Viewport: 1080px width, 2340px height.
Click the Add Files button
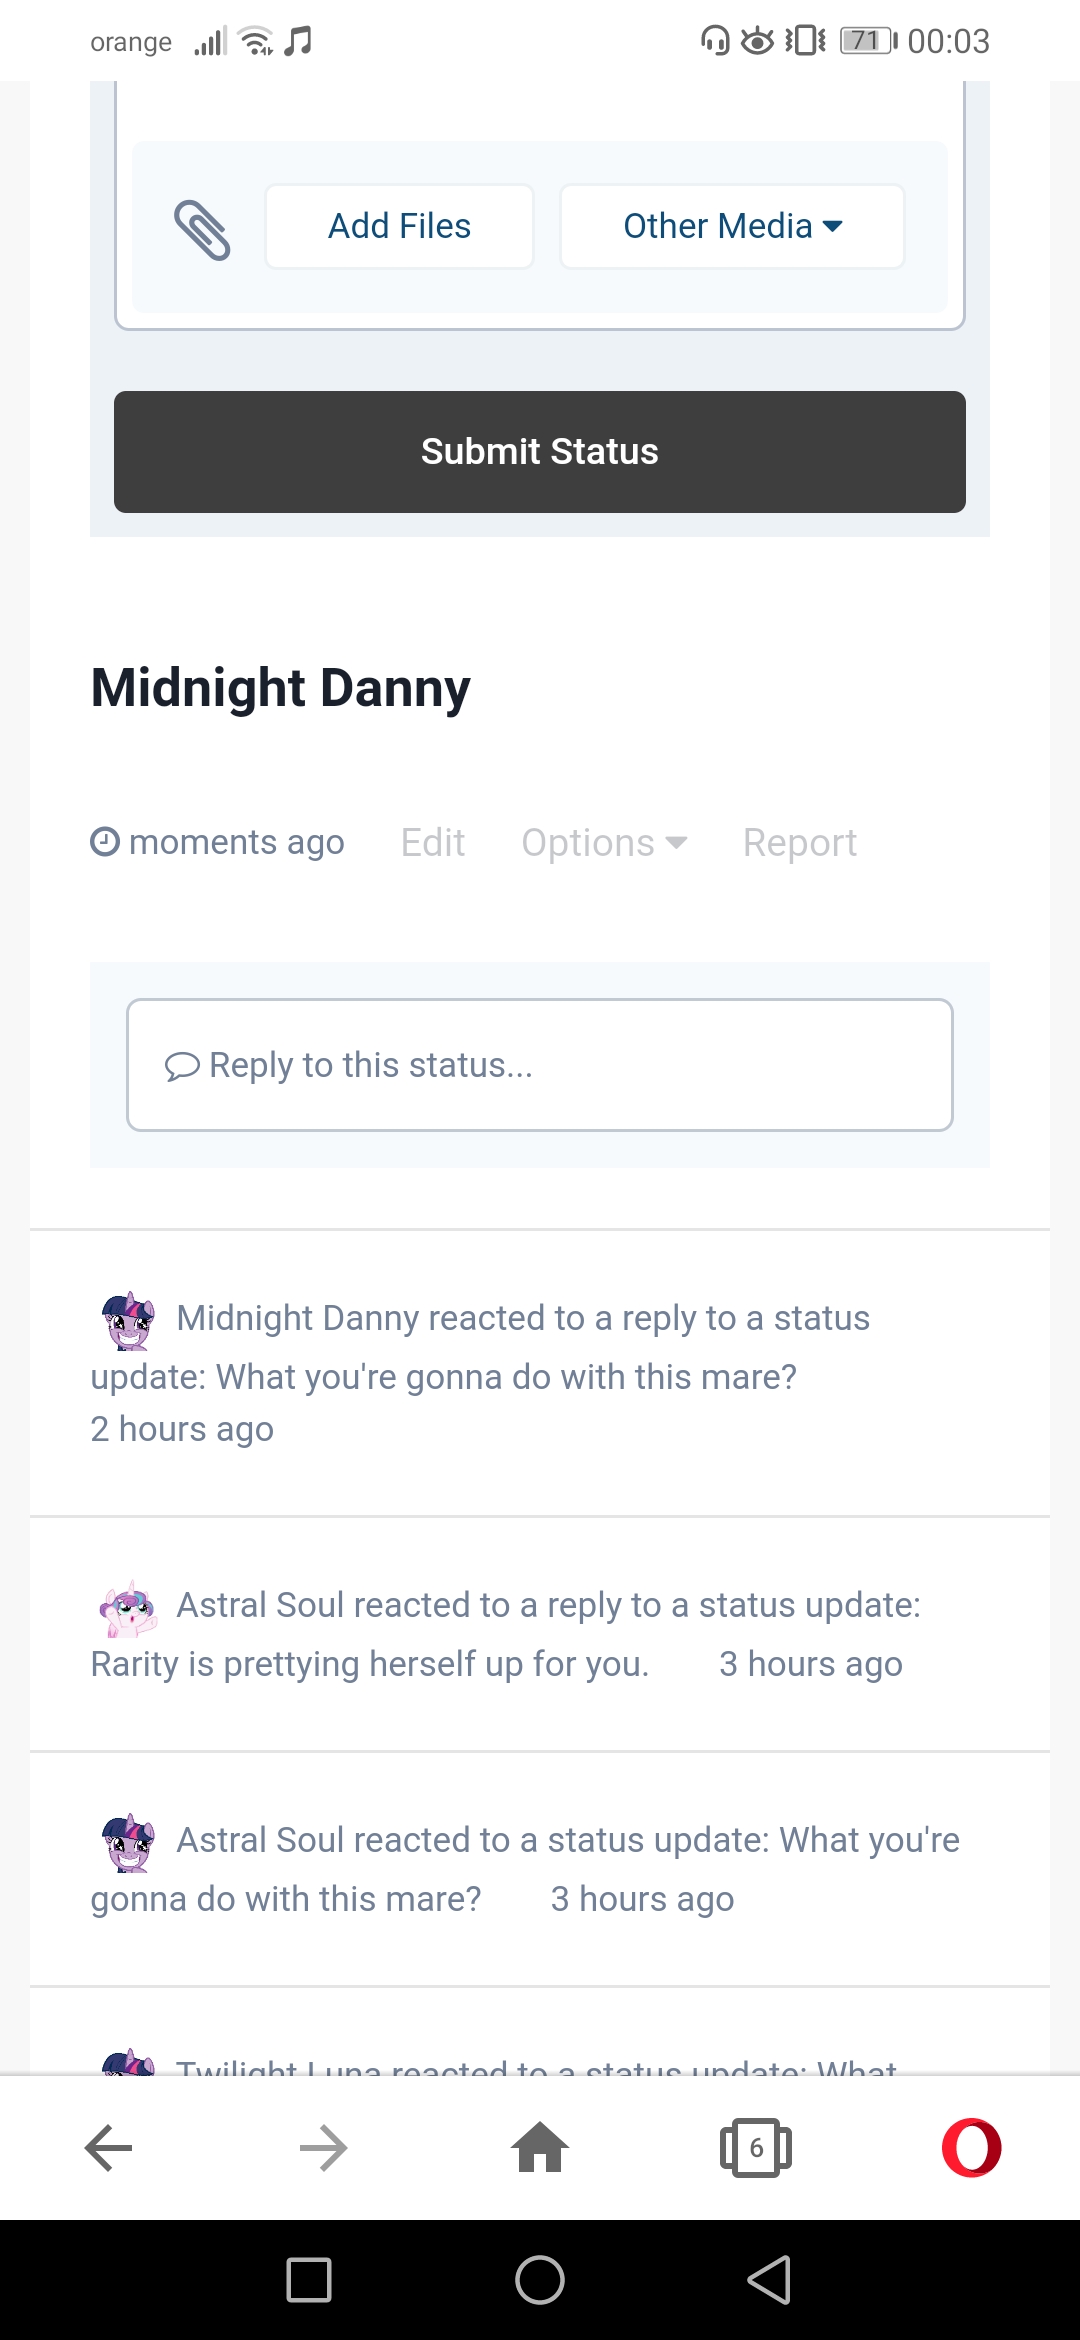point(399,226)
